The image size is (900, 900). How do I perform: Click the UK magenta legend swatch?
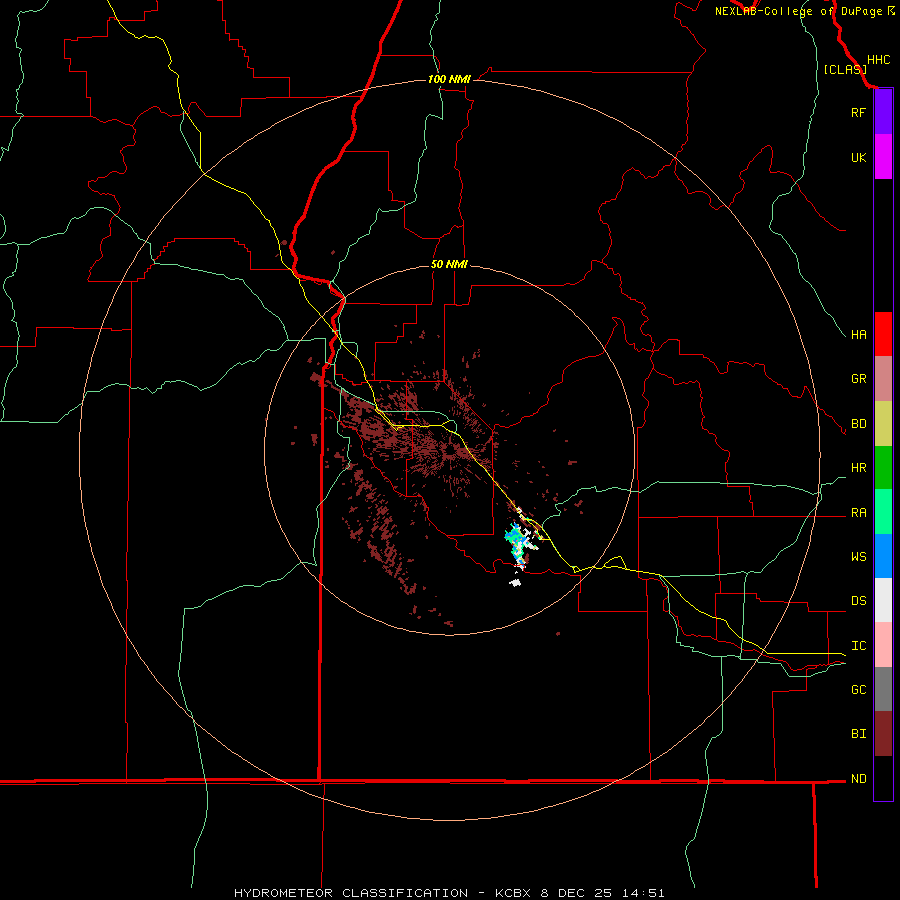tap(883, 157)
